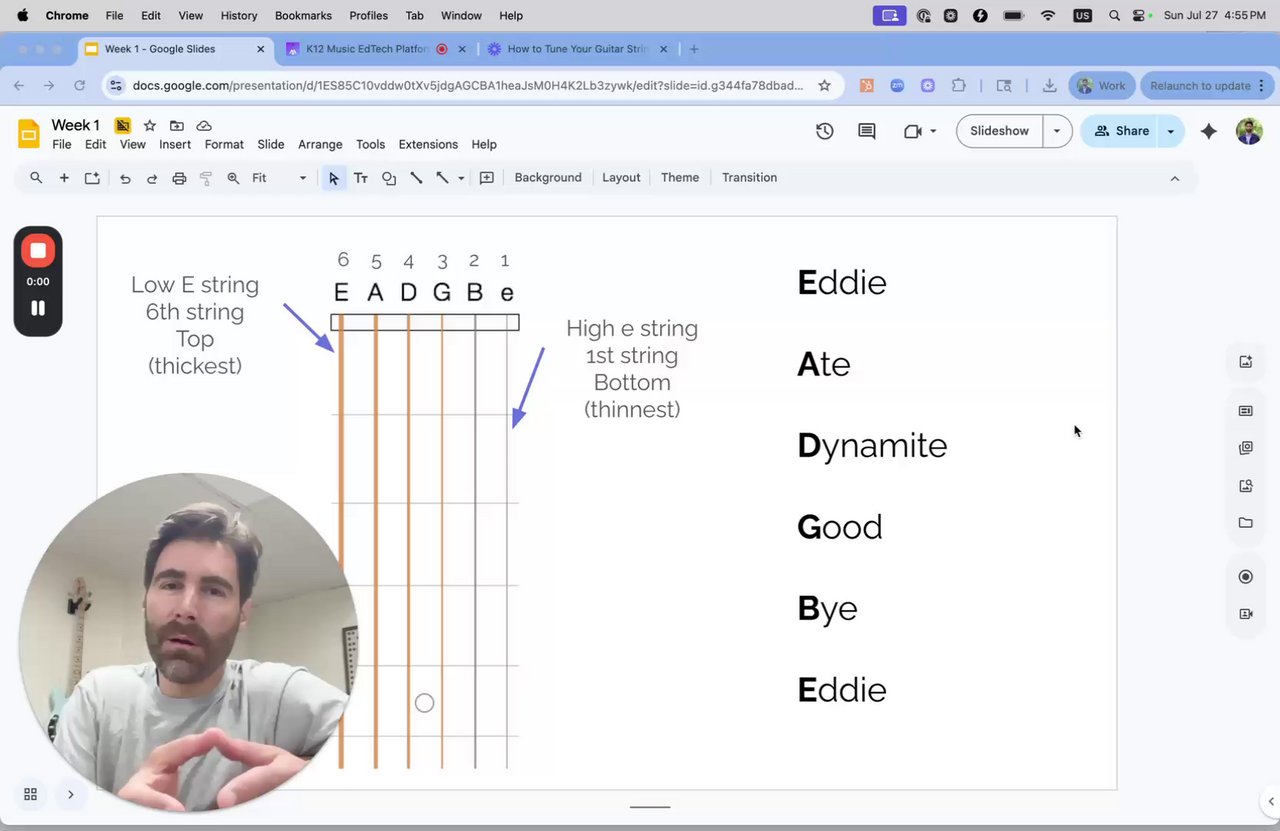The height and width of the screenshot is (831, 1280).
Task: Open the Zoom tool magnifier
Action: tap(233, 178)
